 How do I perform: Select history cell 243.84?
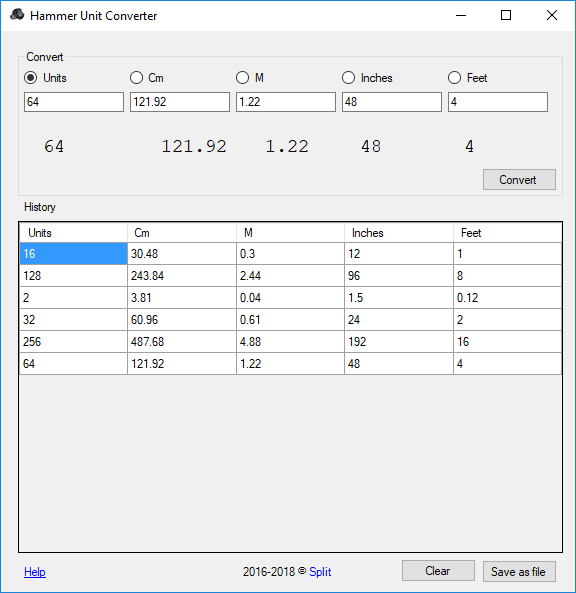(182, 276)
